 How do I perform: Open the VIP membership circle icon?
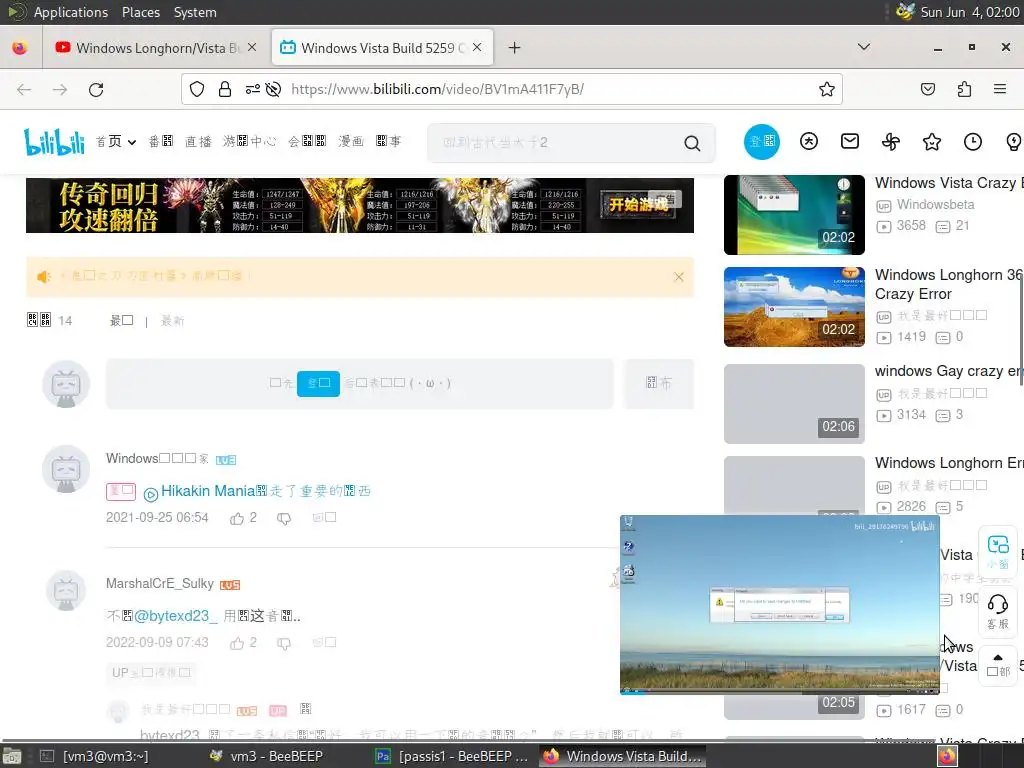pyautogui.click(x=809, y=142)
